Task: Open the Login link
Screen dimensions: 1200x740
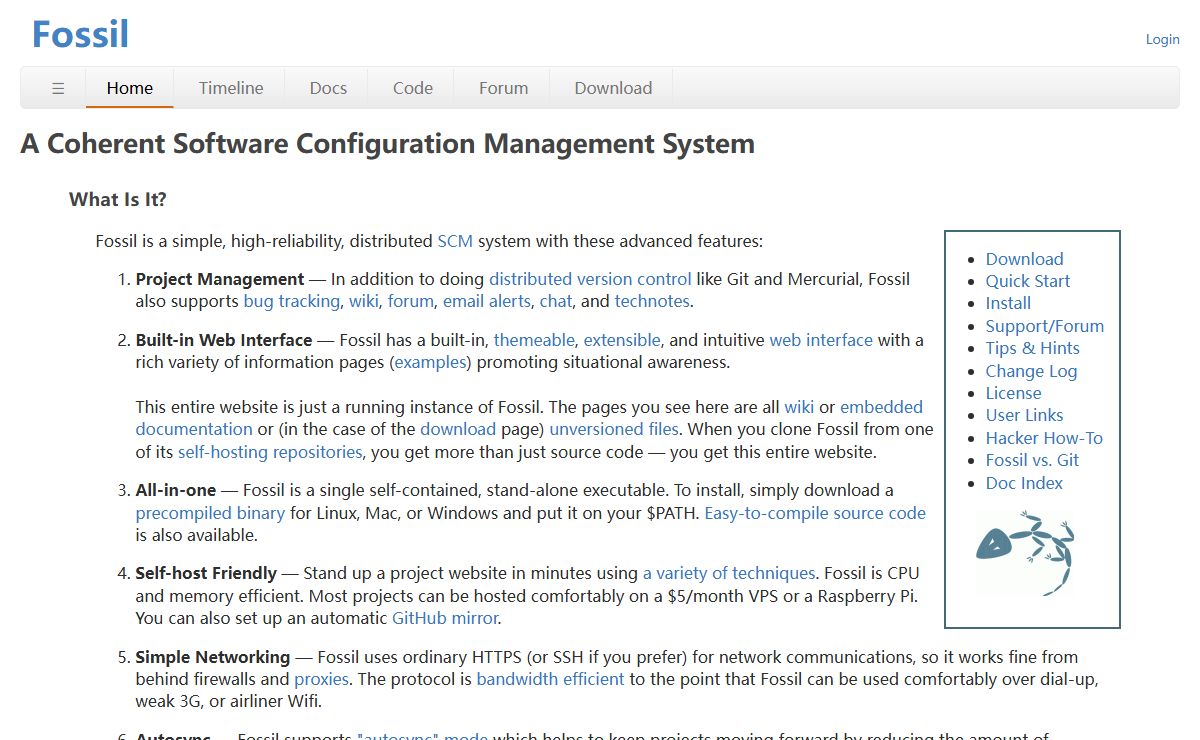Action: coord(1162,39)
